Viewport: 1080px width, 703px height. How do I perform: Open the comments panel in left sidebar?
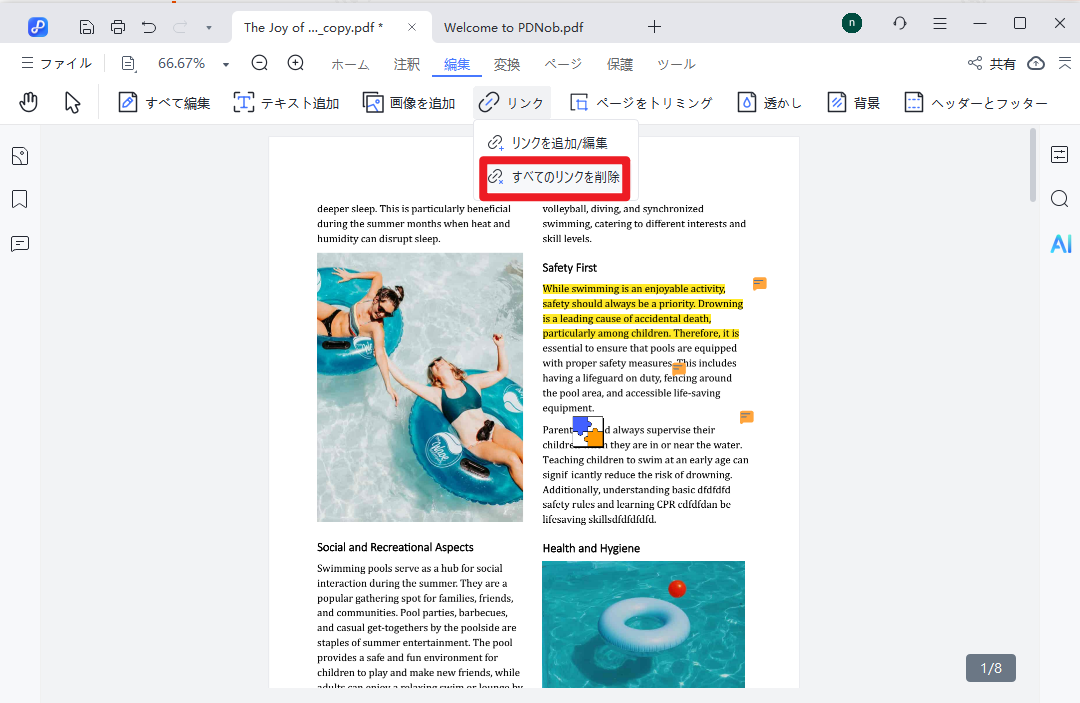coord(20,244)
